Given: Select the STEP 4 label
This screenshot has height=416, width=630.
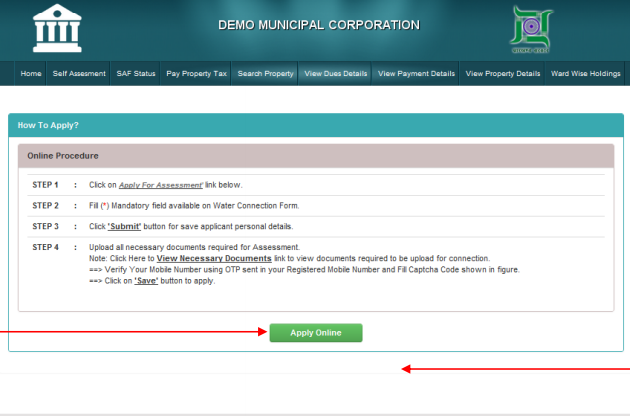Looking at the screenshot, I should point(45,247).
